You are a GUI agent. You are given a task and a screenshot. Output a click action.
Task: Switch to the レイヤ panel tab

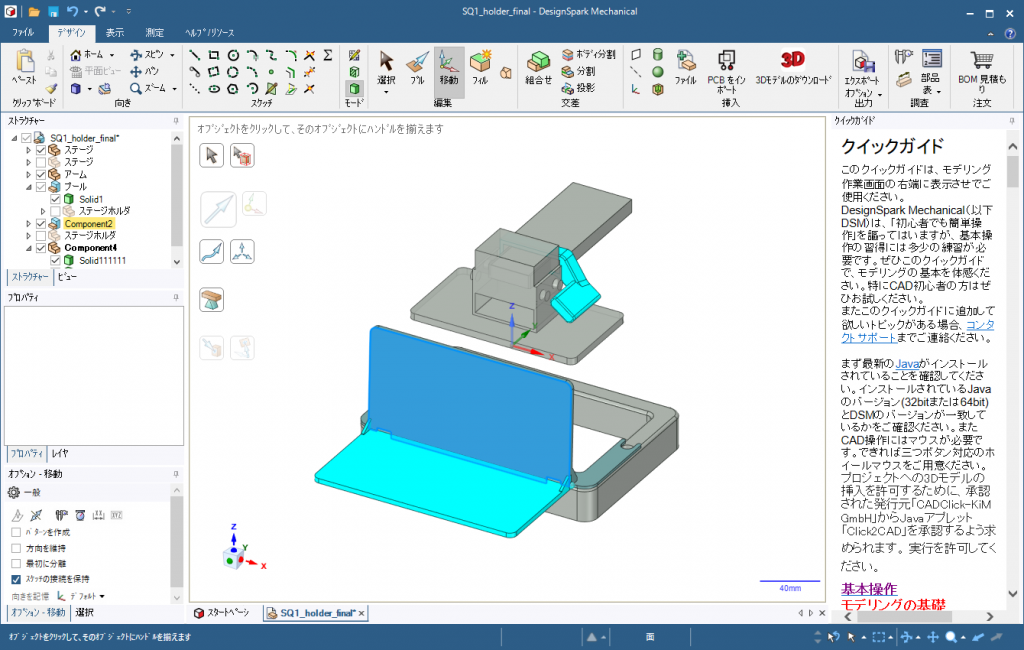coord(60,453)
